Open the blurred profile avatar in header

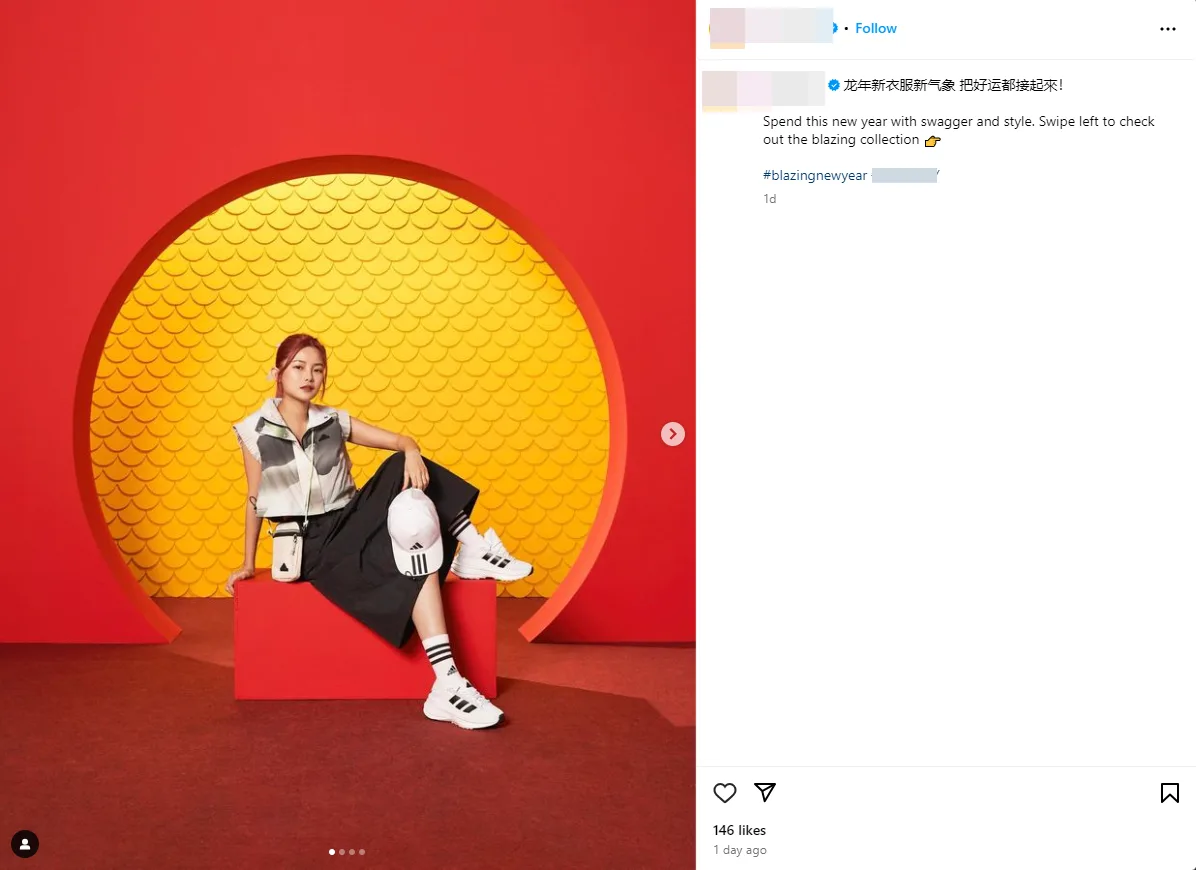[727, 28]
